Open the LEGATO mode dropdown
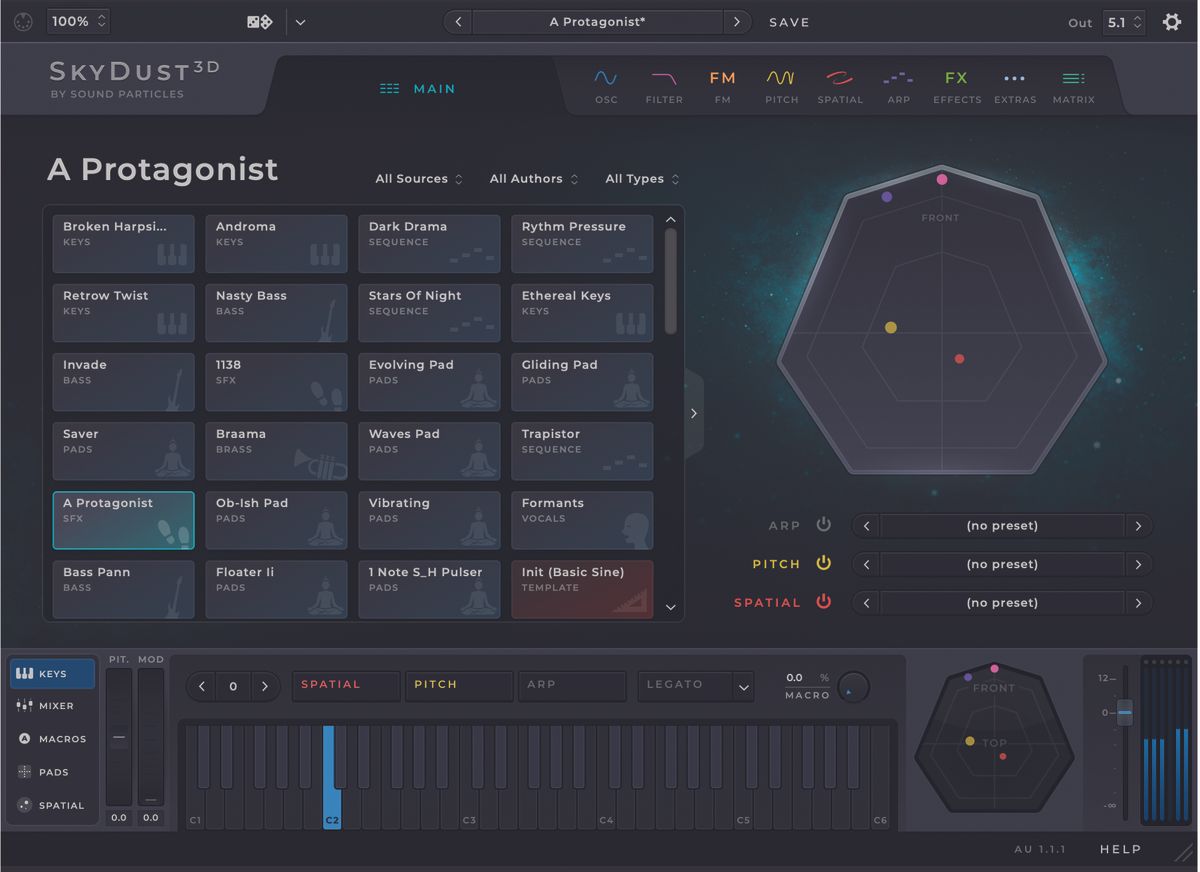This screenshot has width=1200, height=872. coord(696,686)
